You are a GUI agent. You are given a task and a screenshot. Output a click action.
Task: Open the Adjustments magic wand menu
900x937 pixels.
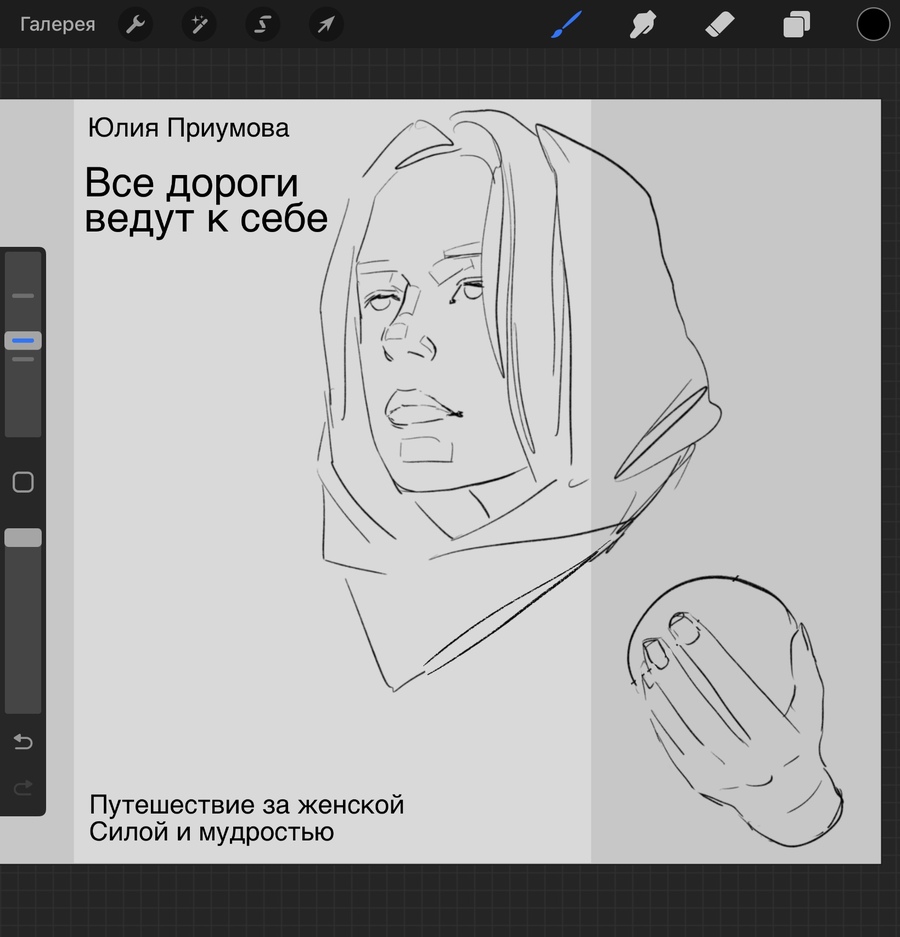pos(199,25)
